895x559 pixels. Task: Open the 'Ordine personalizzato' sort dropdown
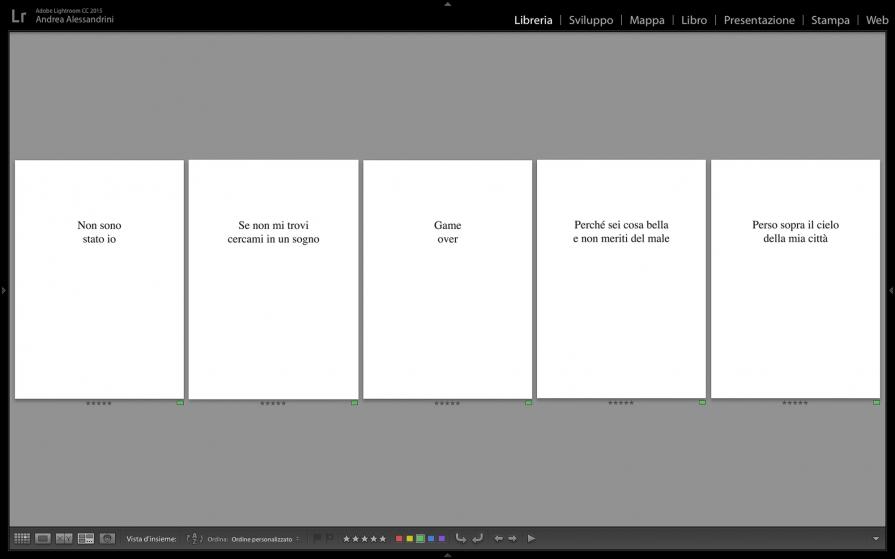(264, 539)
